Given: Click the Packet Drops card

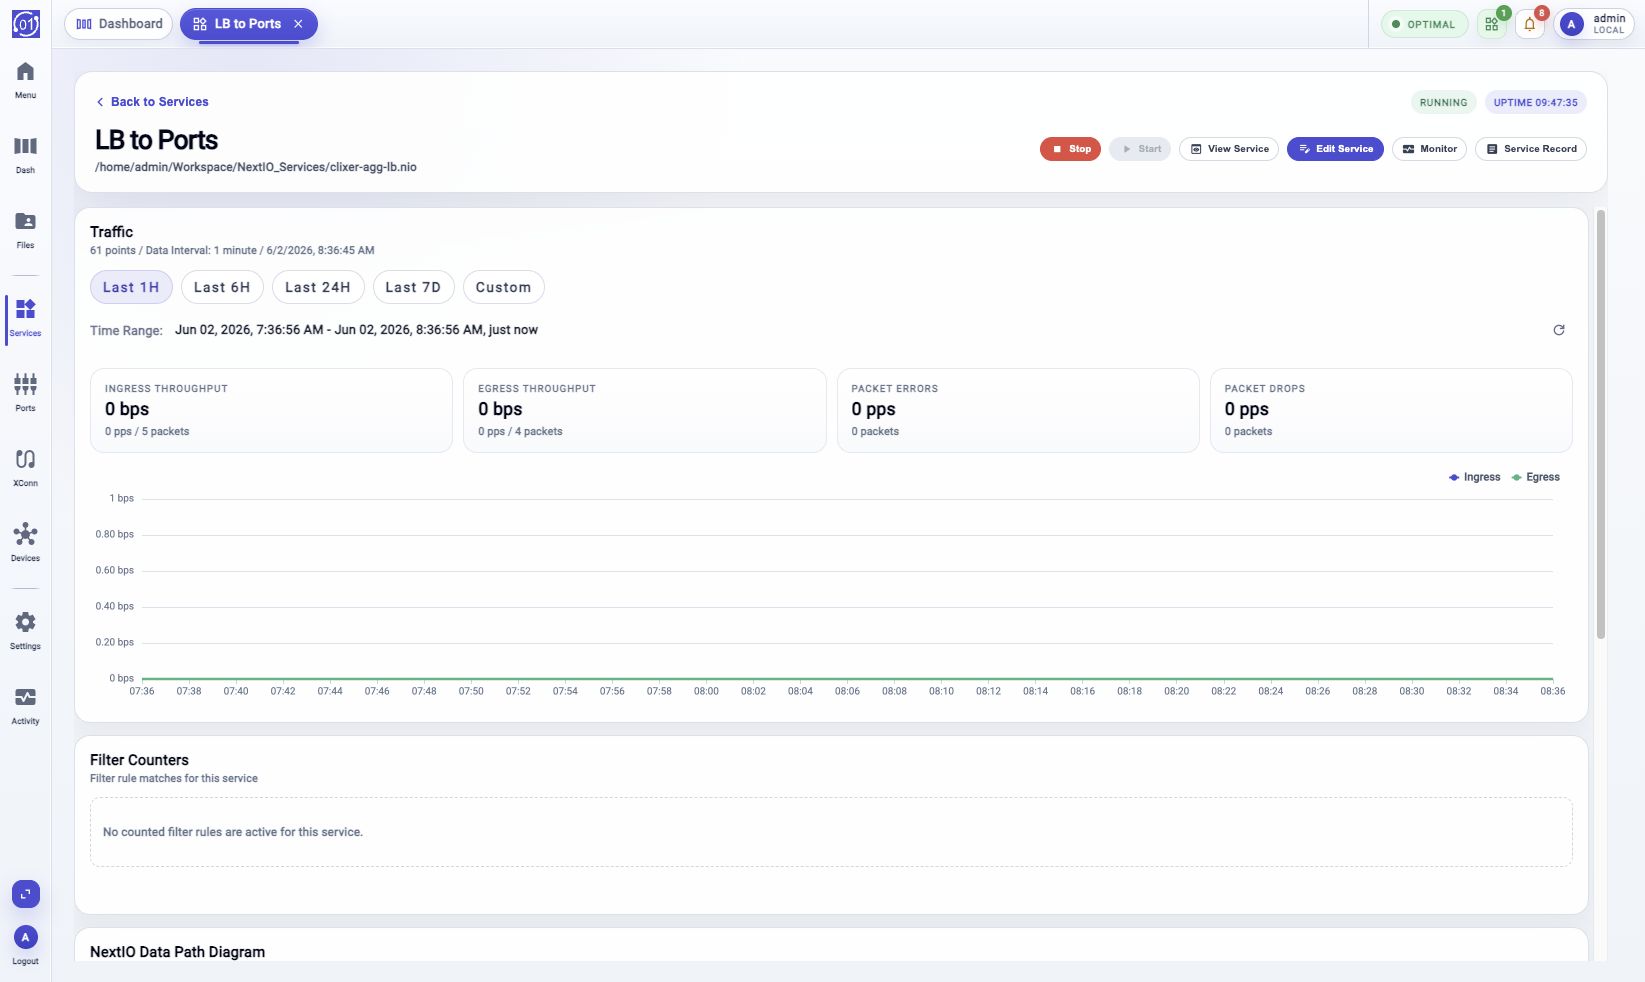Looking at the screenshot, I should click(1391, 411).
